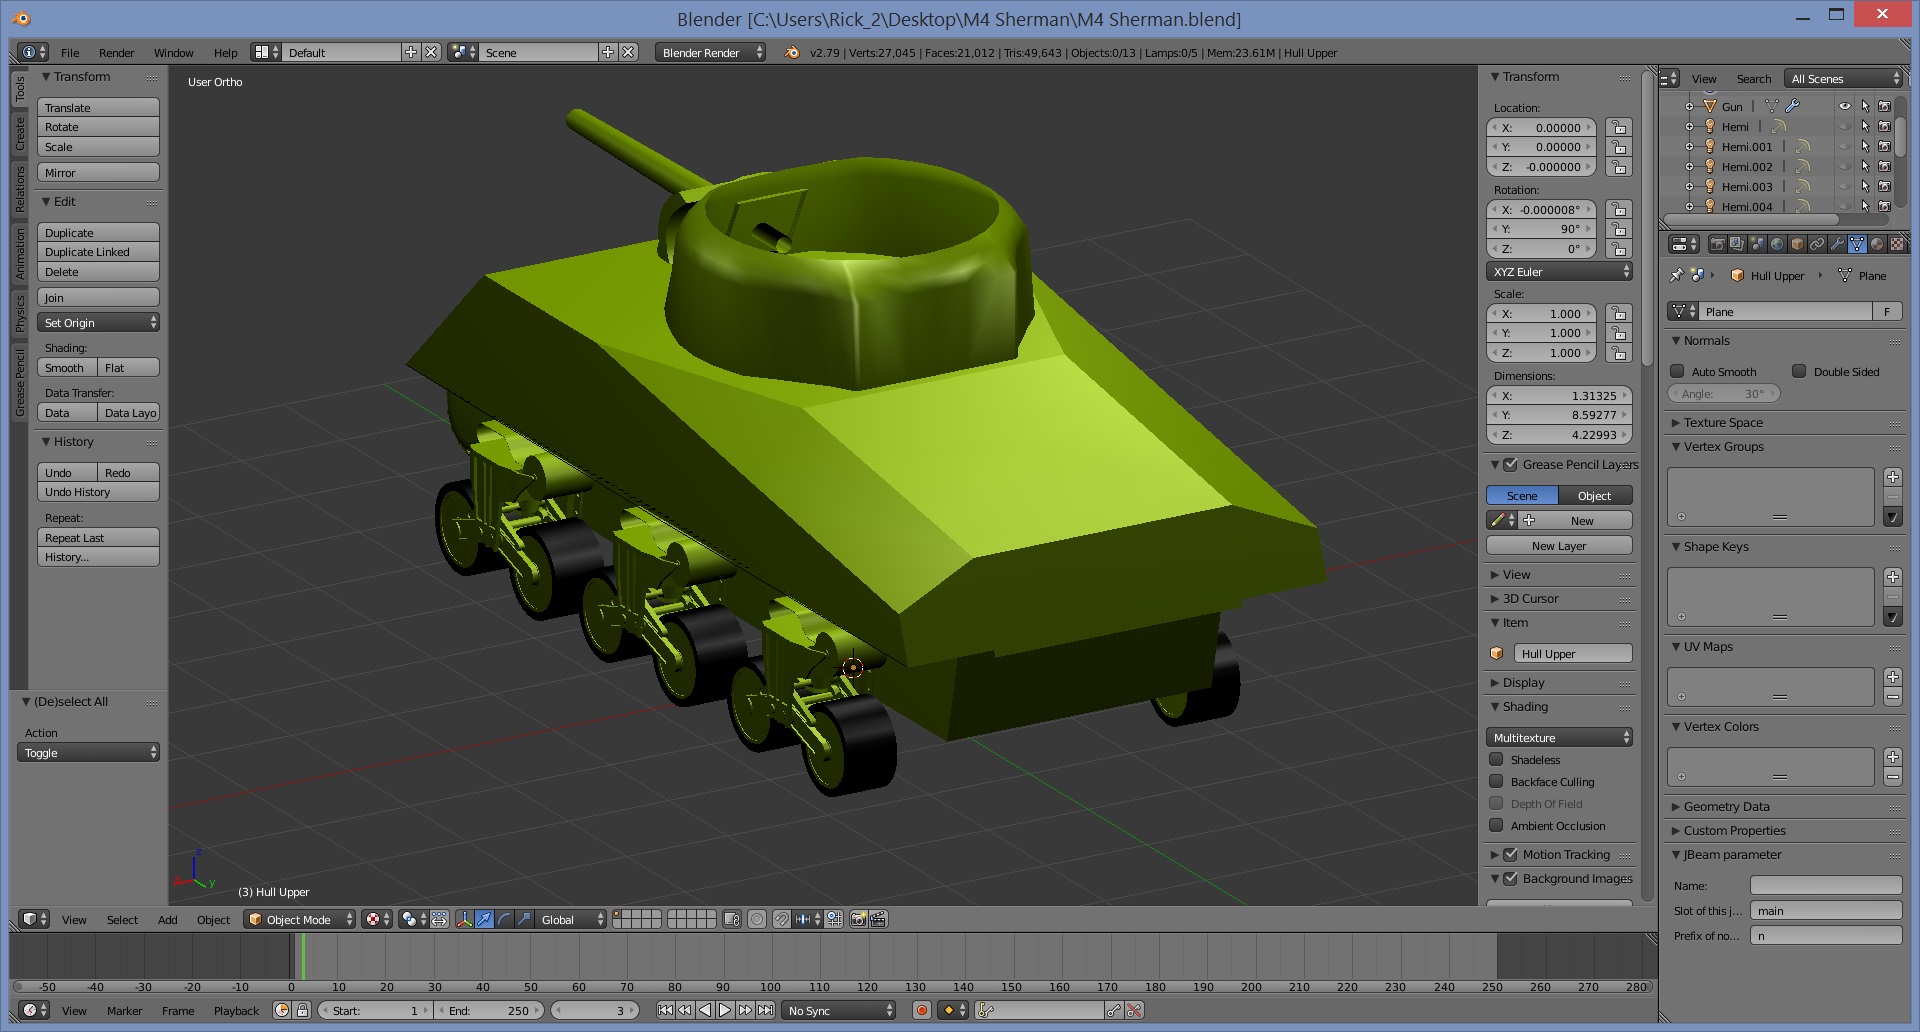Toggle visibility eye for Hemi lamp
The image size is (1920, 1032).
click(1844, 127)
